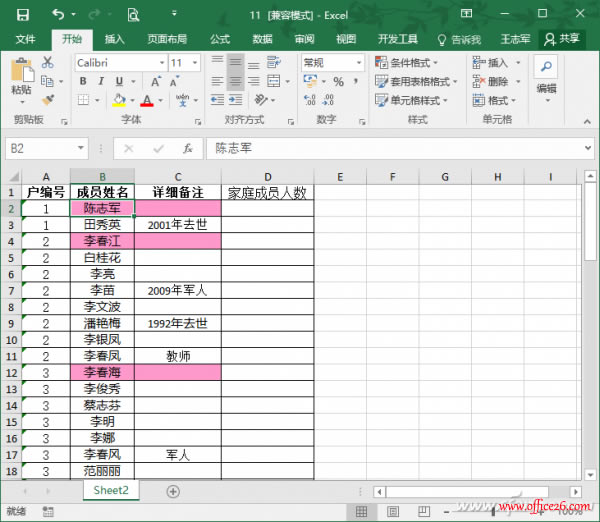Click the Paste clipboard icon
This screenshot has height=522, width=600.
click(x=22, y=71)
